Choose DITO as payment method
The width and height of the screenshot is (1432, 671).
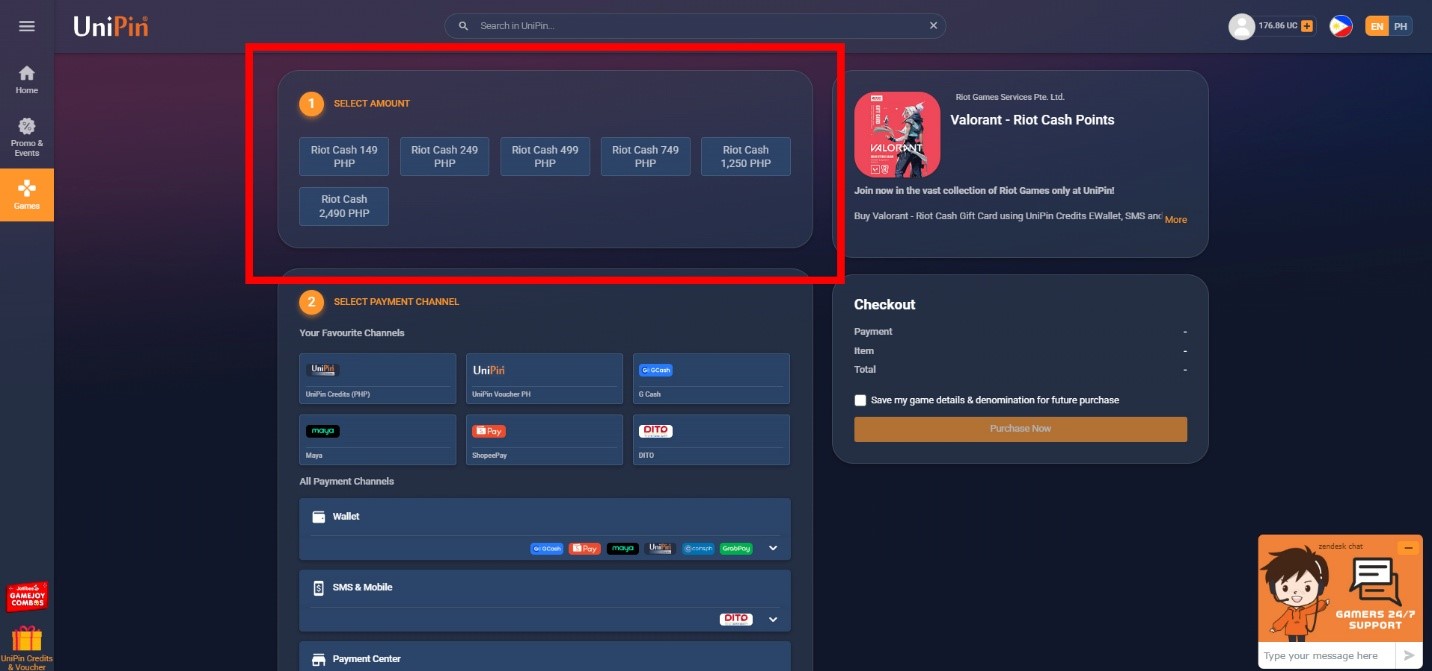(711, 439)
